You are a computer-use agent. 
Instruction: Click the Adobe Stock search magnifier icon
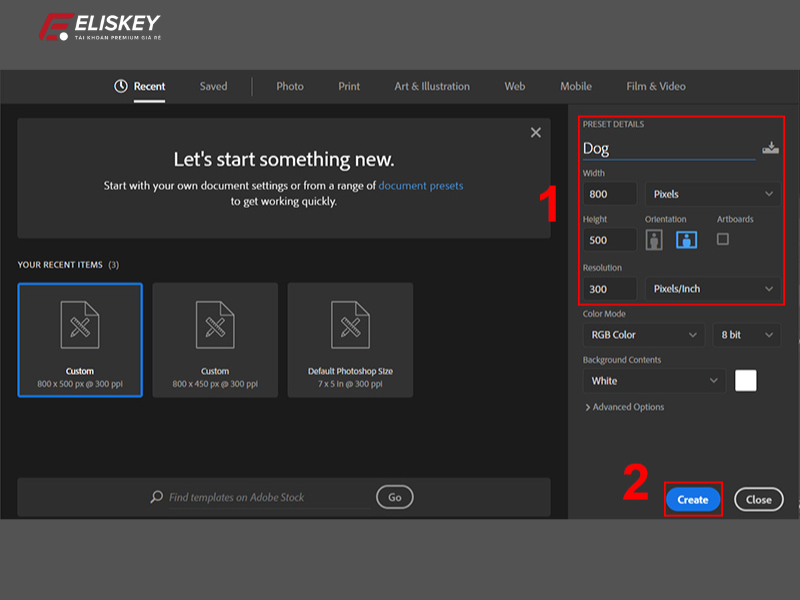point(156,497)
